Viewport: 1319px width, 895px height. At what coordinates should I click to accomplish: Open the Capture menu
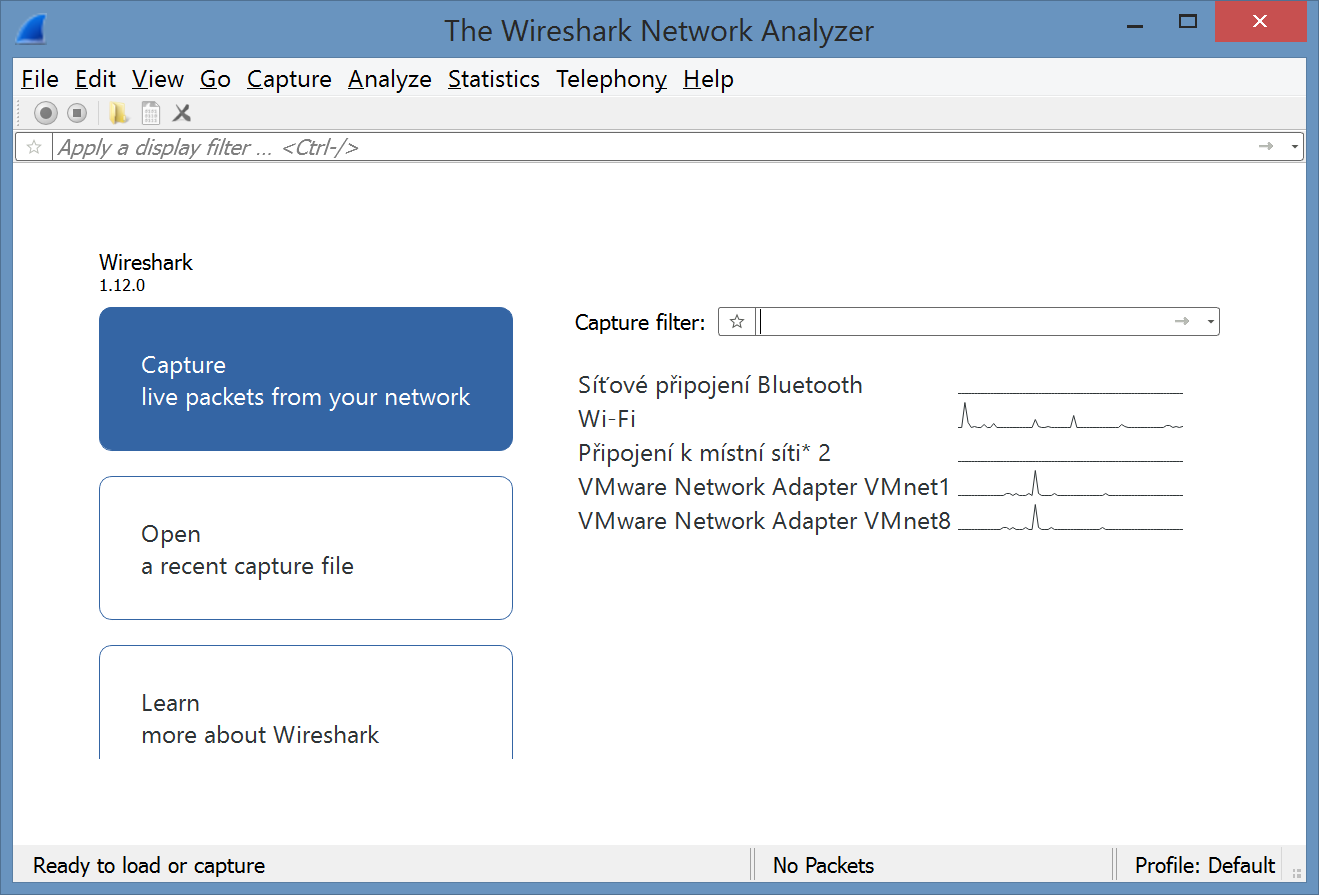289,79
